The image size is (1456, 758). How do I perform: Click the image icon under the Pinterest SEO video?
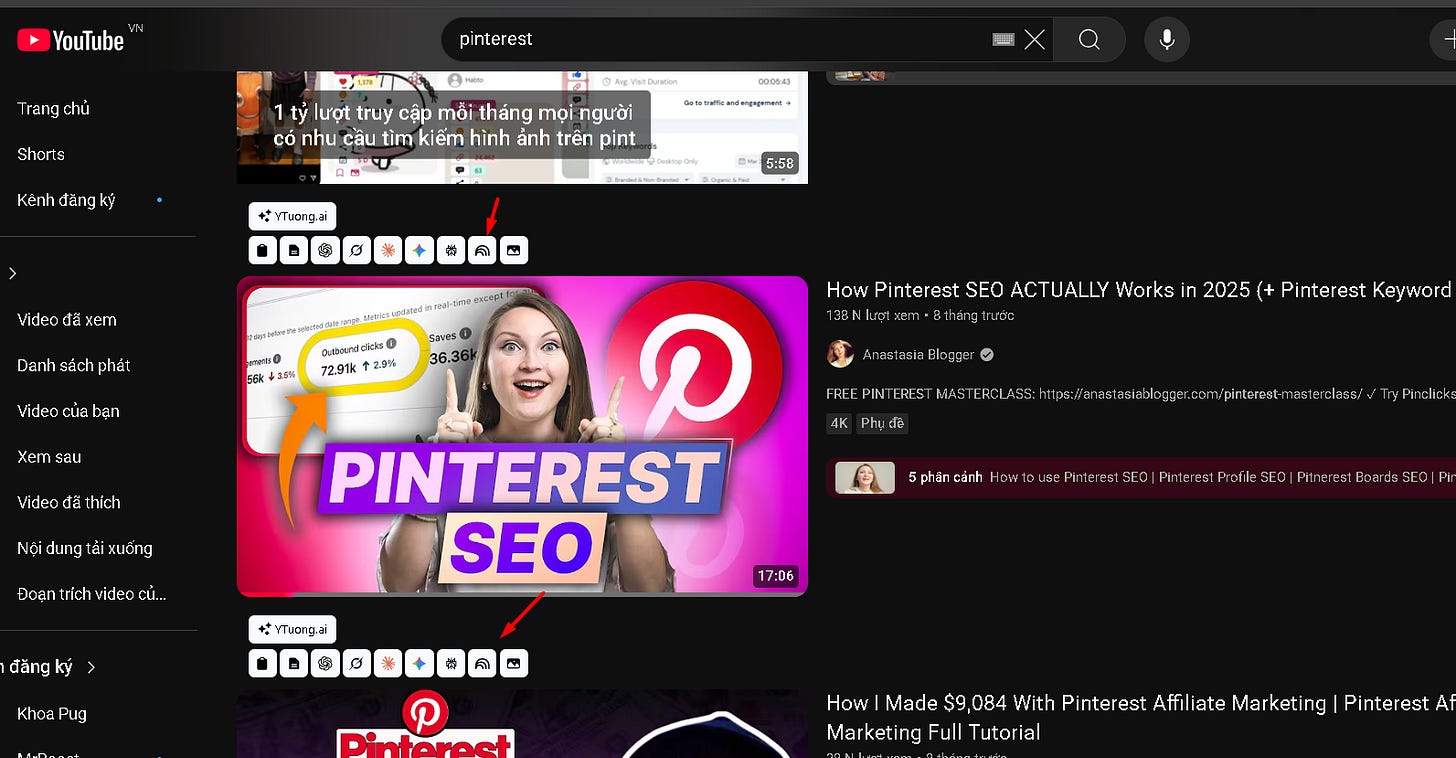[514, 663]
